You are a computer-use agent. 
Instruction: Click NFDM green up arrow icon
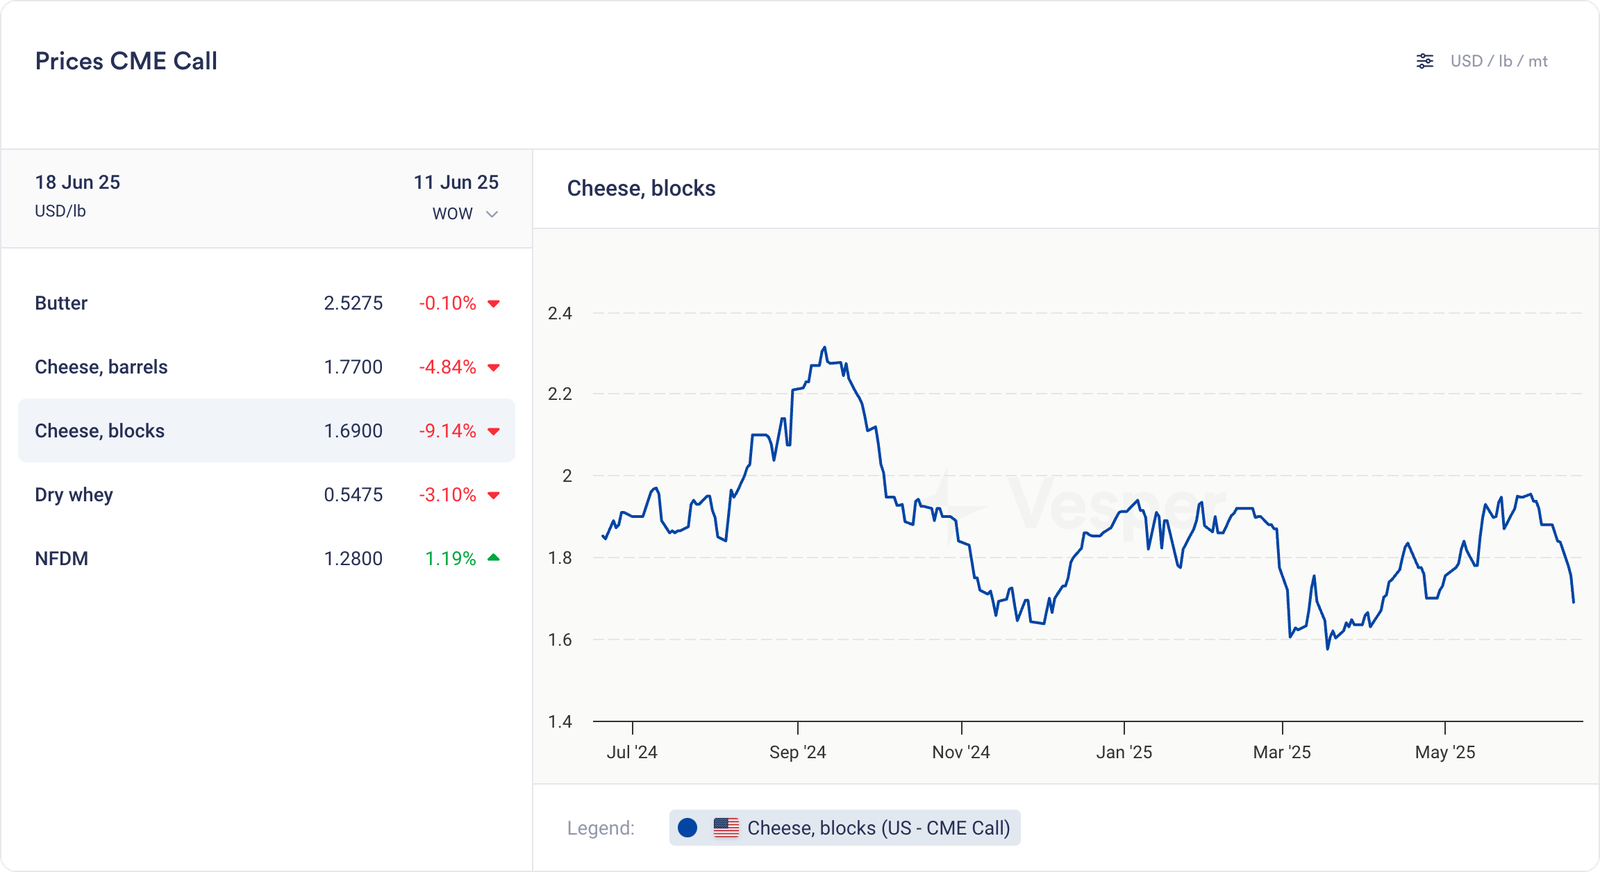493,558
